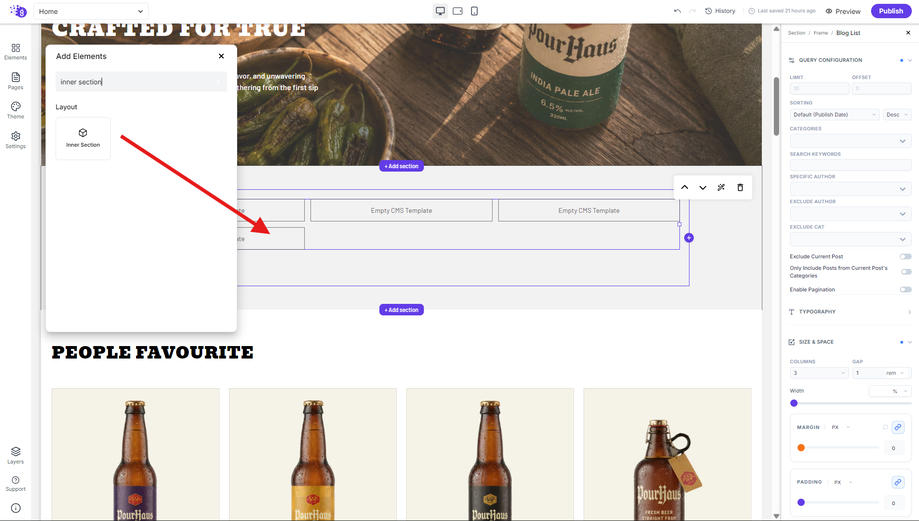The width and height of the screenshot is (919, 521).
Task: Click the builder logo icon
Action: 18,11
